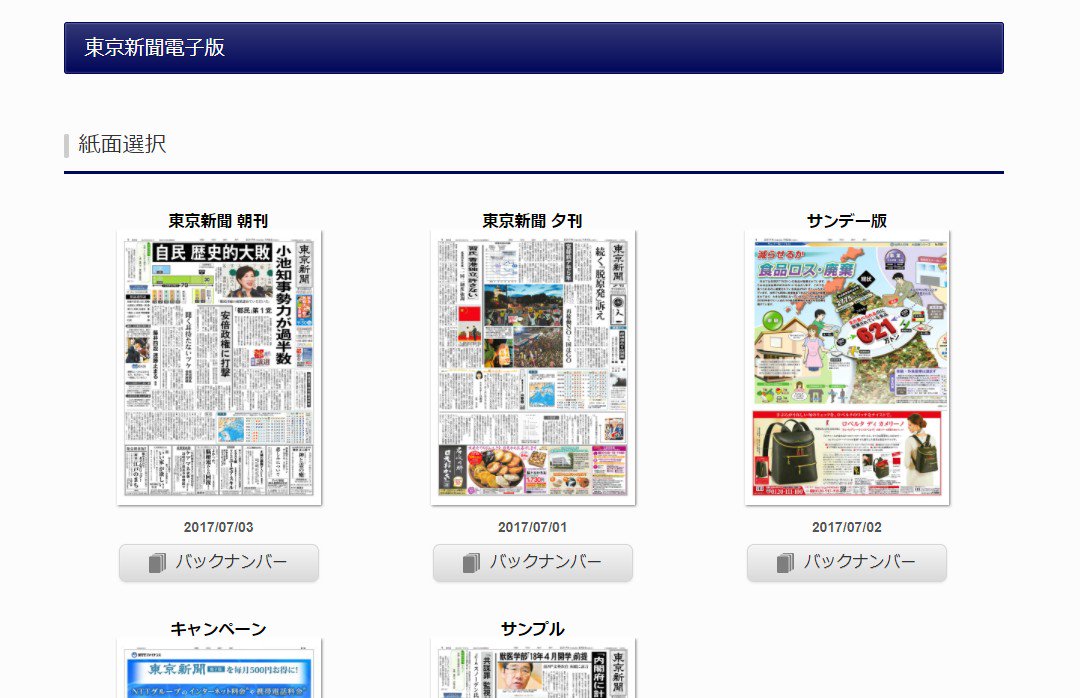
Task: Click the キャンペーン title label
Action: (218, 628)
